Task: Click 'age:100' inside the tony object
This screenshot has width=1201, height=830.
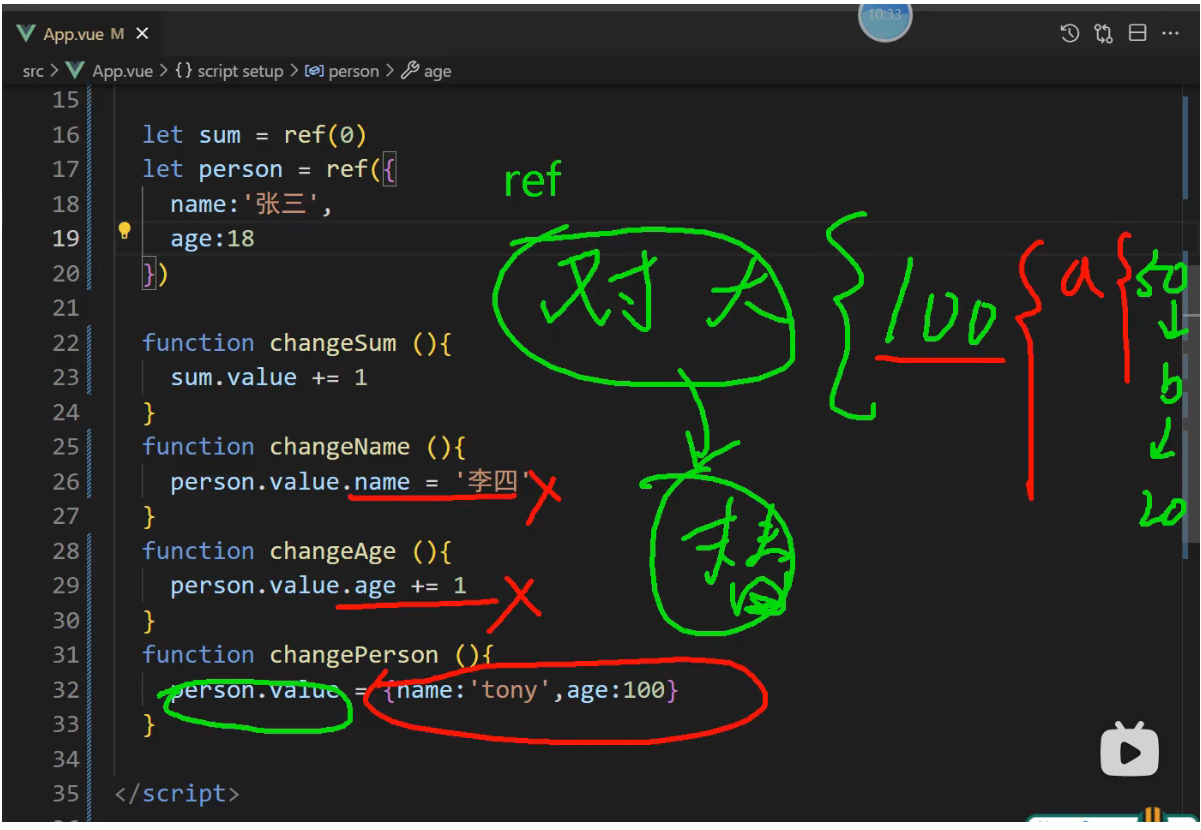Action: click(x=616, y=690)
